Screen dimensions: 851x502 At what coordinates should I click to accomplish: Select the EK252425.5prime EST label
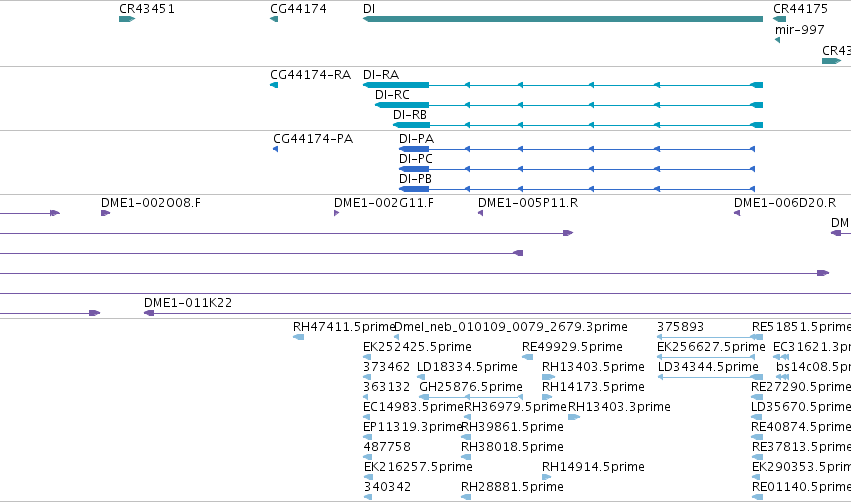coord(417,346)
